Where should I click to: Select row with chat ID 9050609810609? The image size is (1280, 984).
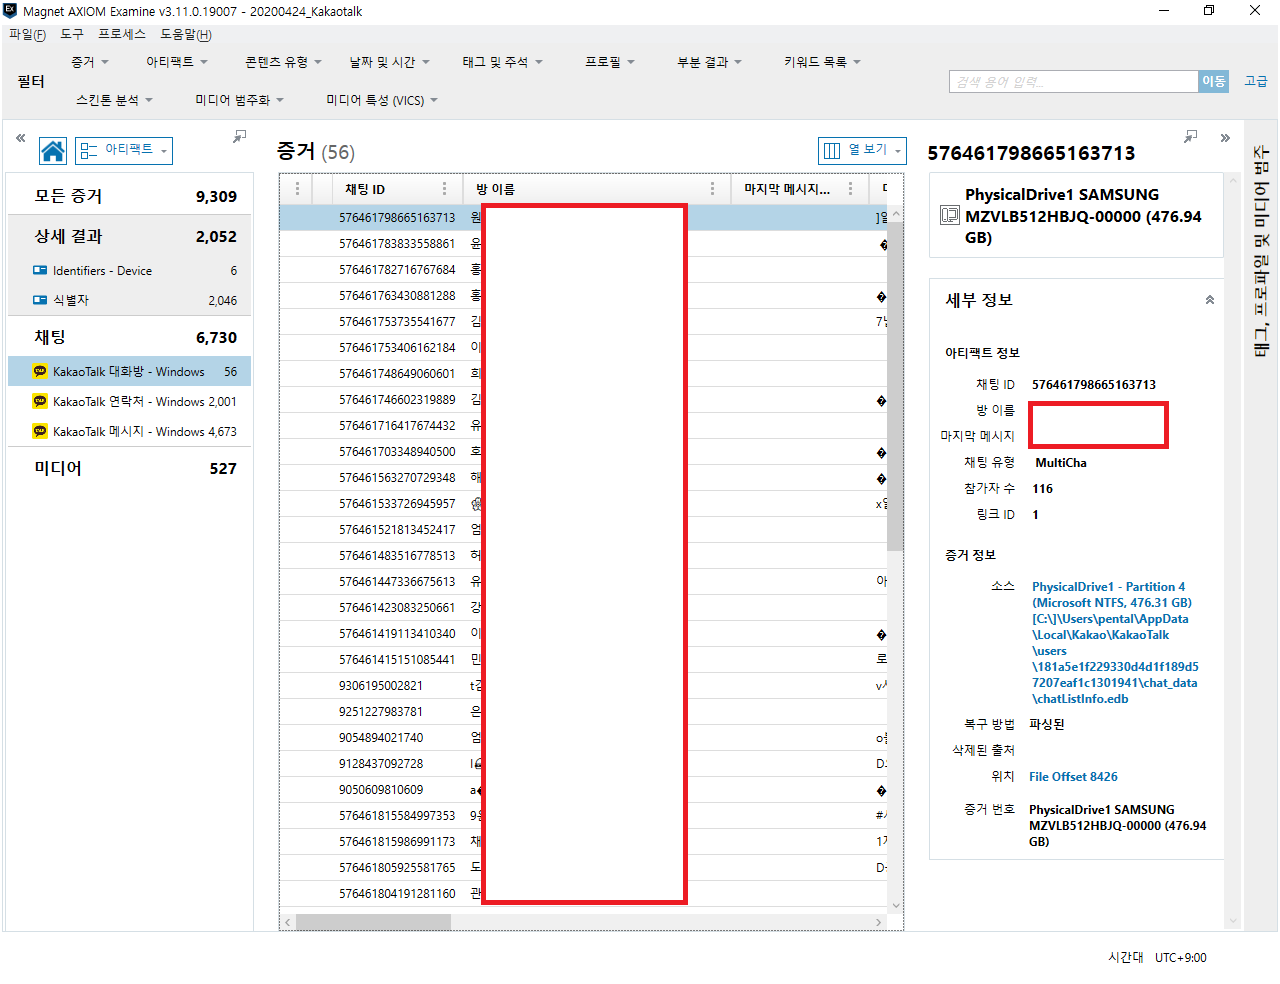tap(583, 789)
